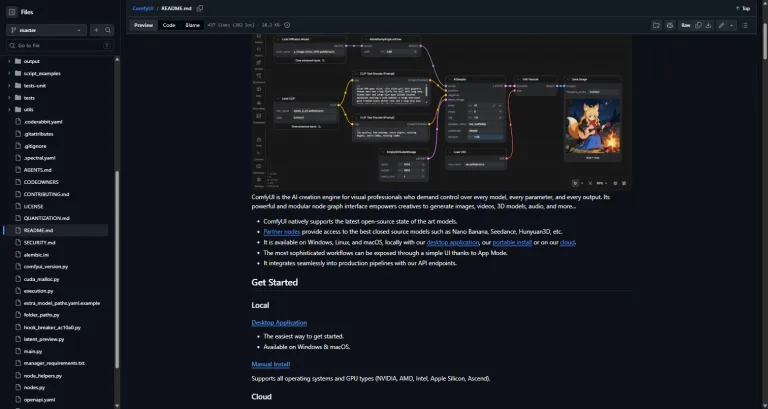Expand the output folder
This screenshot has height=409, width=768.
point(9,61)
